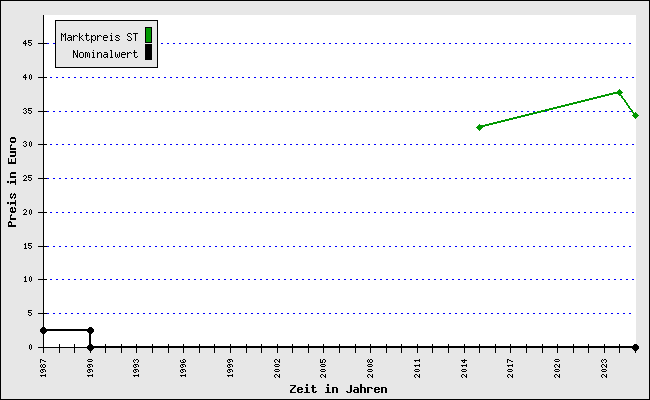
Task: Click the x-axis label 2017
Action: [510, 368]
